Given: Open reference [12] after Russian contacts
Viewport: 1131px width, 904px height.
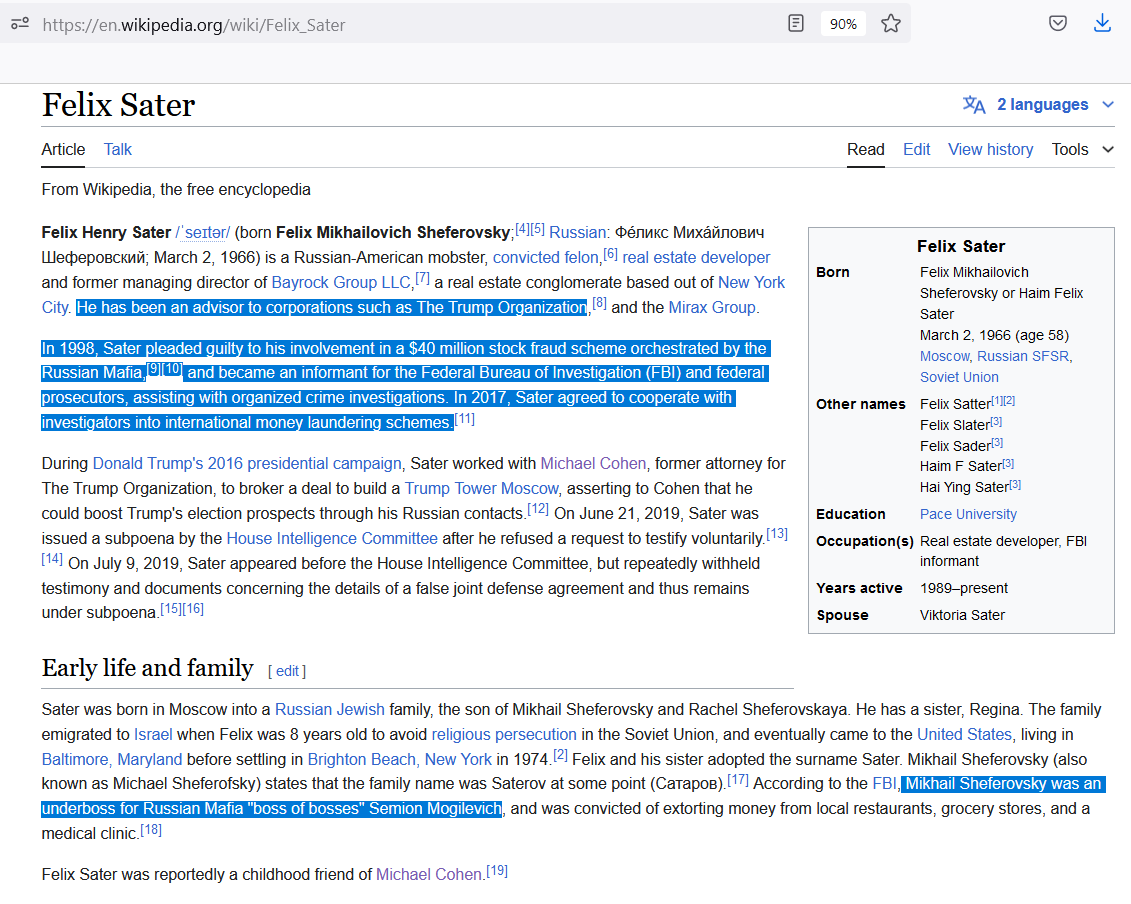Looking at the screenshot, I should (538, 509).
